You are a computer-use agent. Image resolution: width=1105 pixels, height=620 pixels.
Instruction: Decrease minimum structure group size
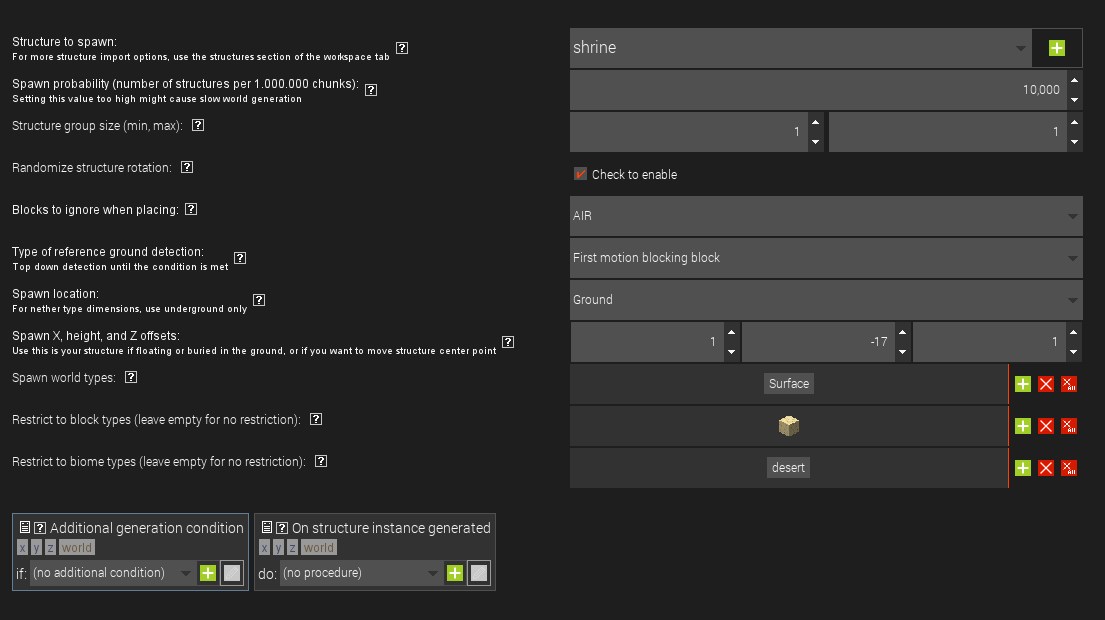tap(815, 142)
